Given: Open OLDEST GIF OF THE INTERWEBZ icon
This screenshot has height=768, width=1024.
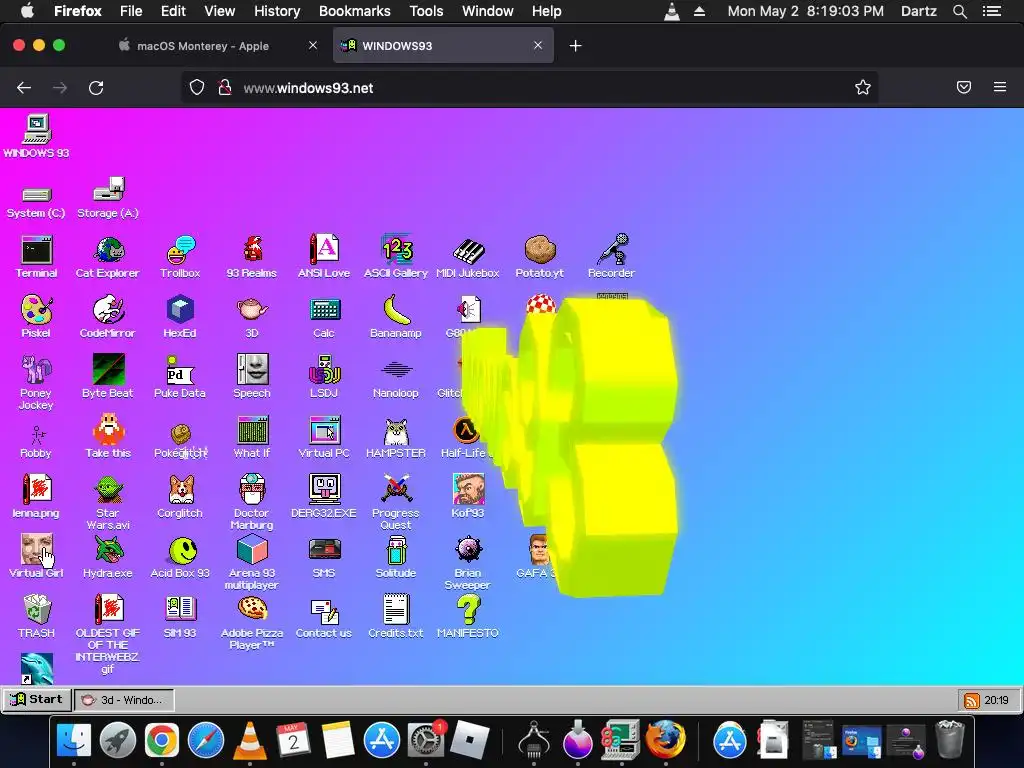Looking at the screenshot, I should click(x=108, y=633).
